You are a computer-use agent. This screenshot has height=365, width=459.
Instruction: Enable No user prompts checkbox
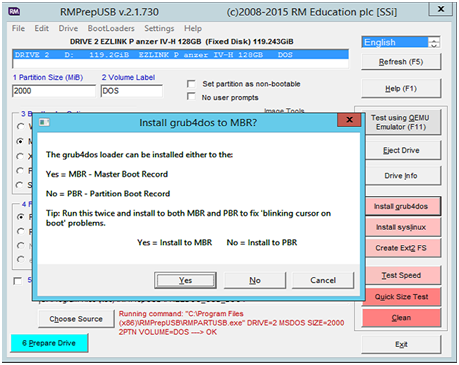point(191,97)
